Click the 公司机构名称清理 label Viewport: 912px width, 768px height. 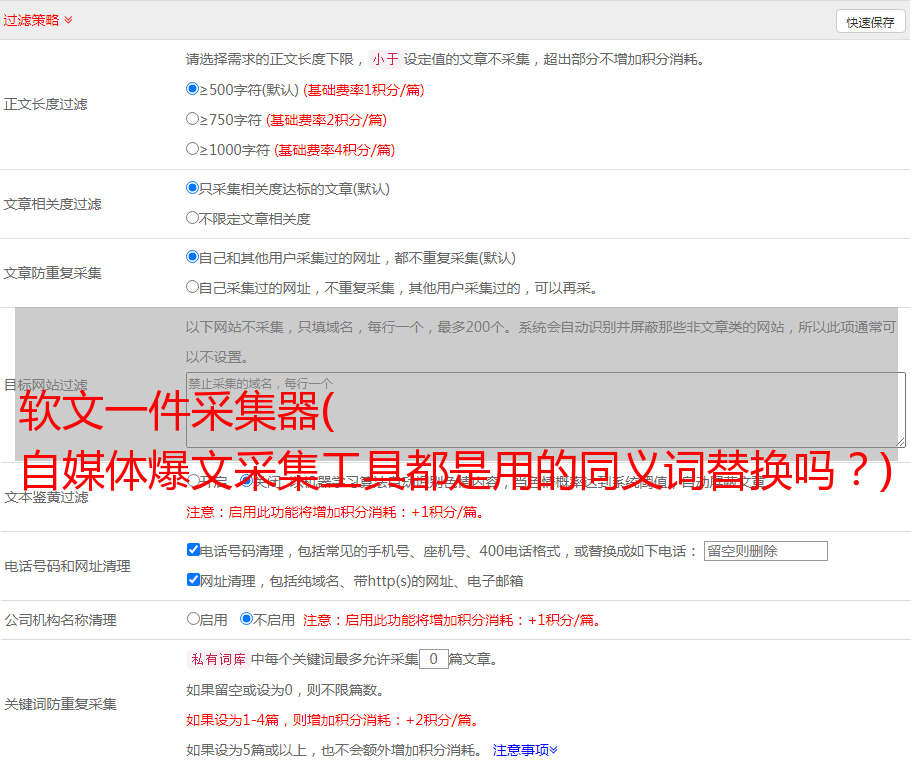60,620
